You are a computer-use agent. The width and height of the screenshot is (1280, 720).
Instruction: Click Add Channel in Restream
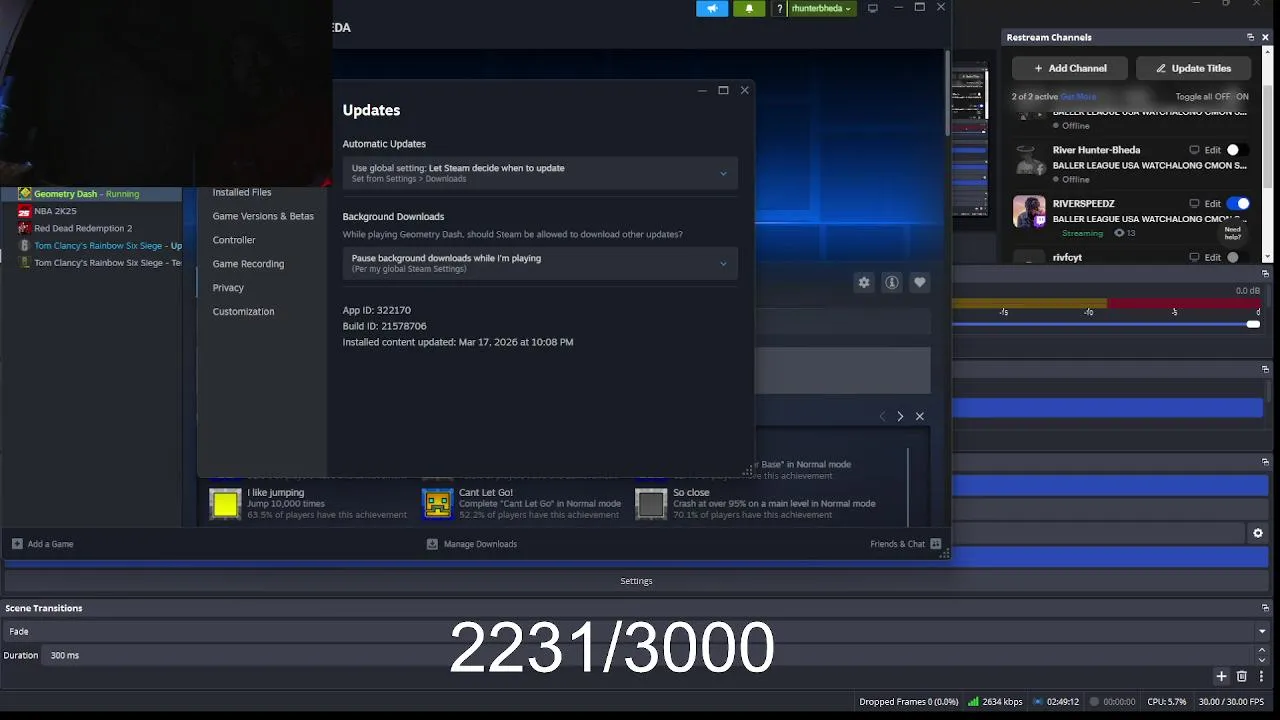tap(1070, 68)
